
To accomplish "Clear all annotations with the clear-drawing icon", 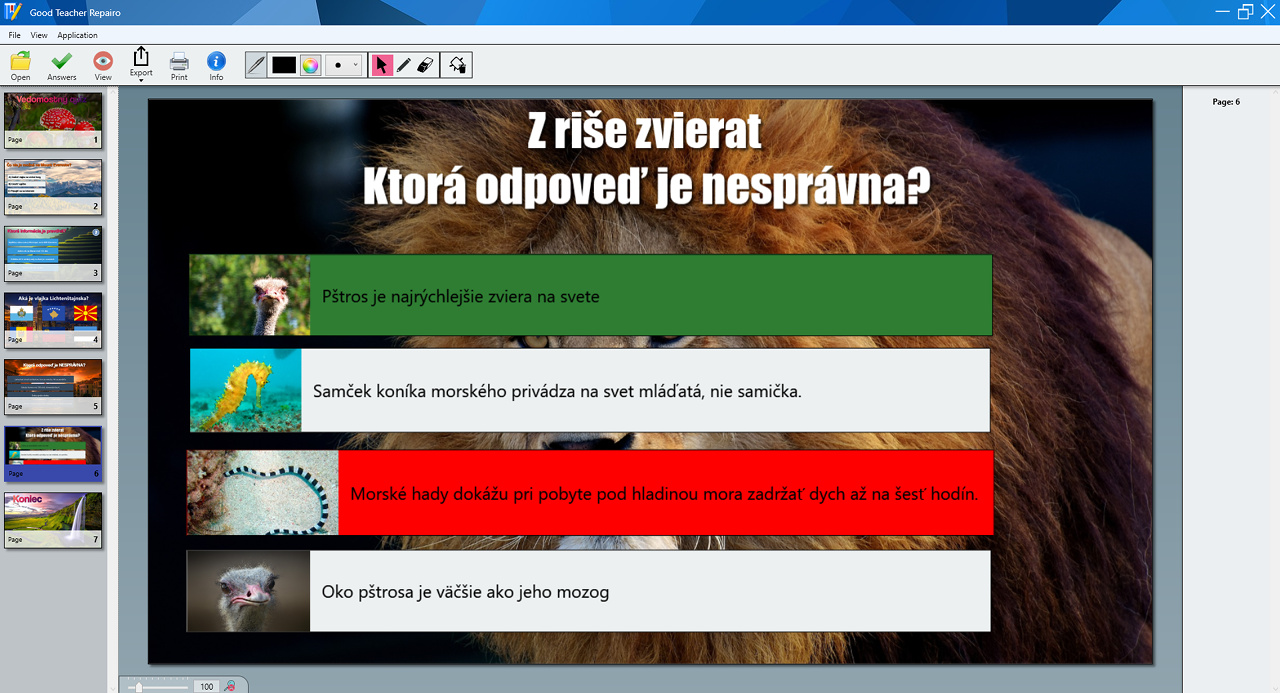I will click(x=456, y=64).
